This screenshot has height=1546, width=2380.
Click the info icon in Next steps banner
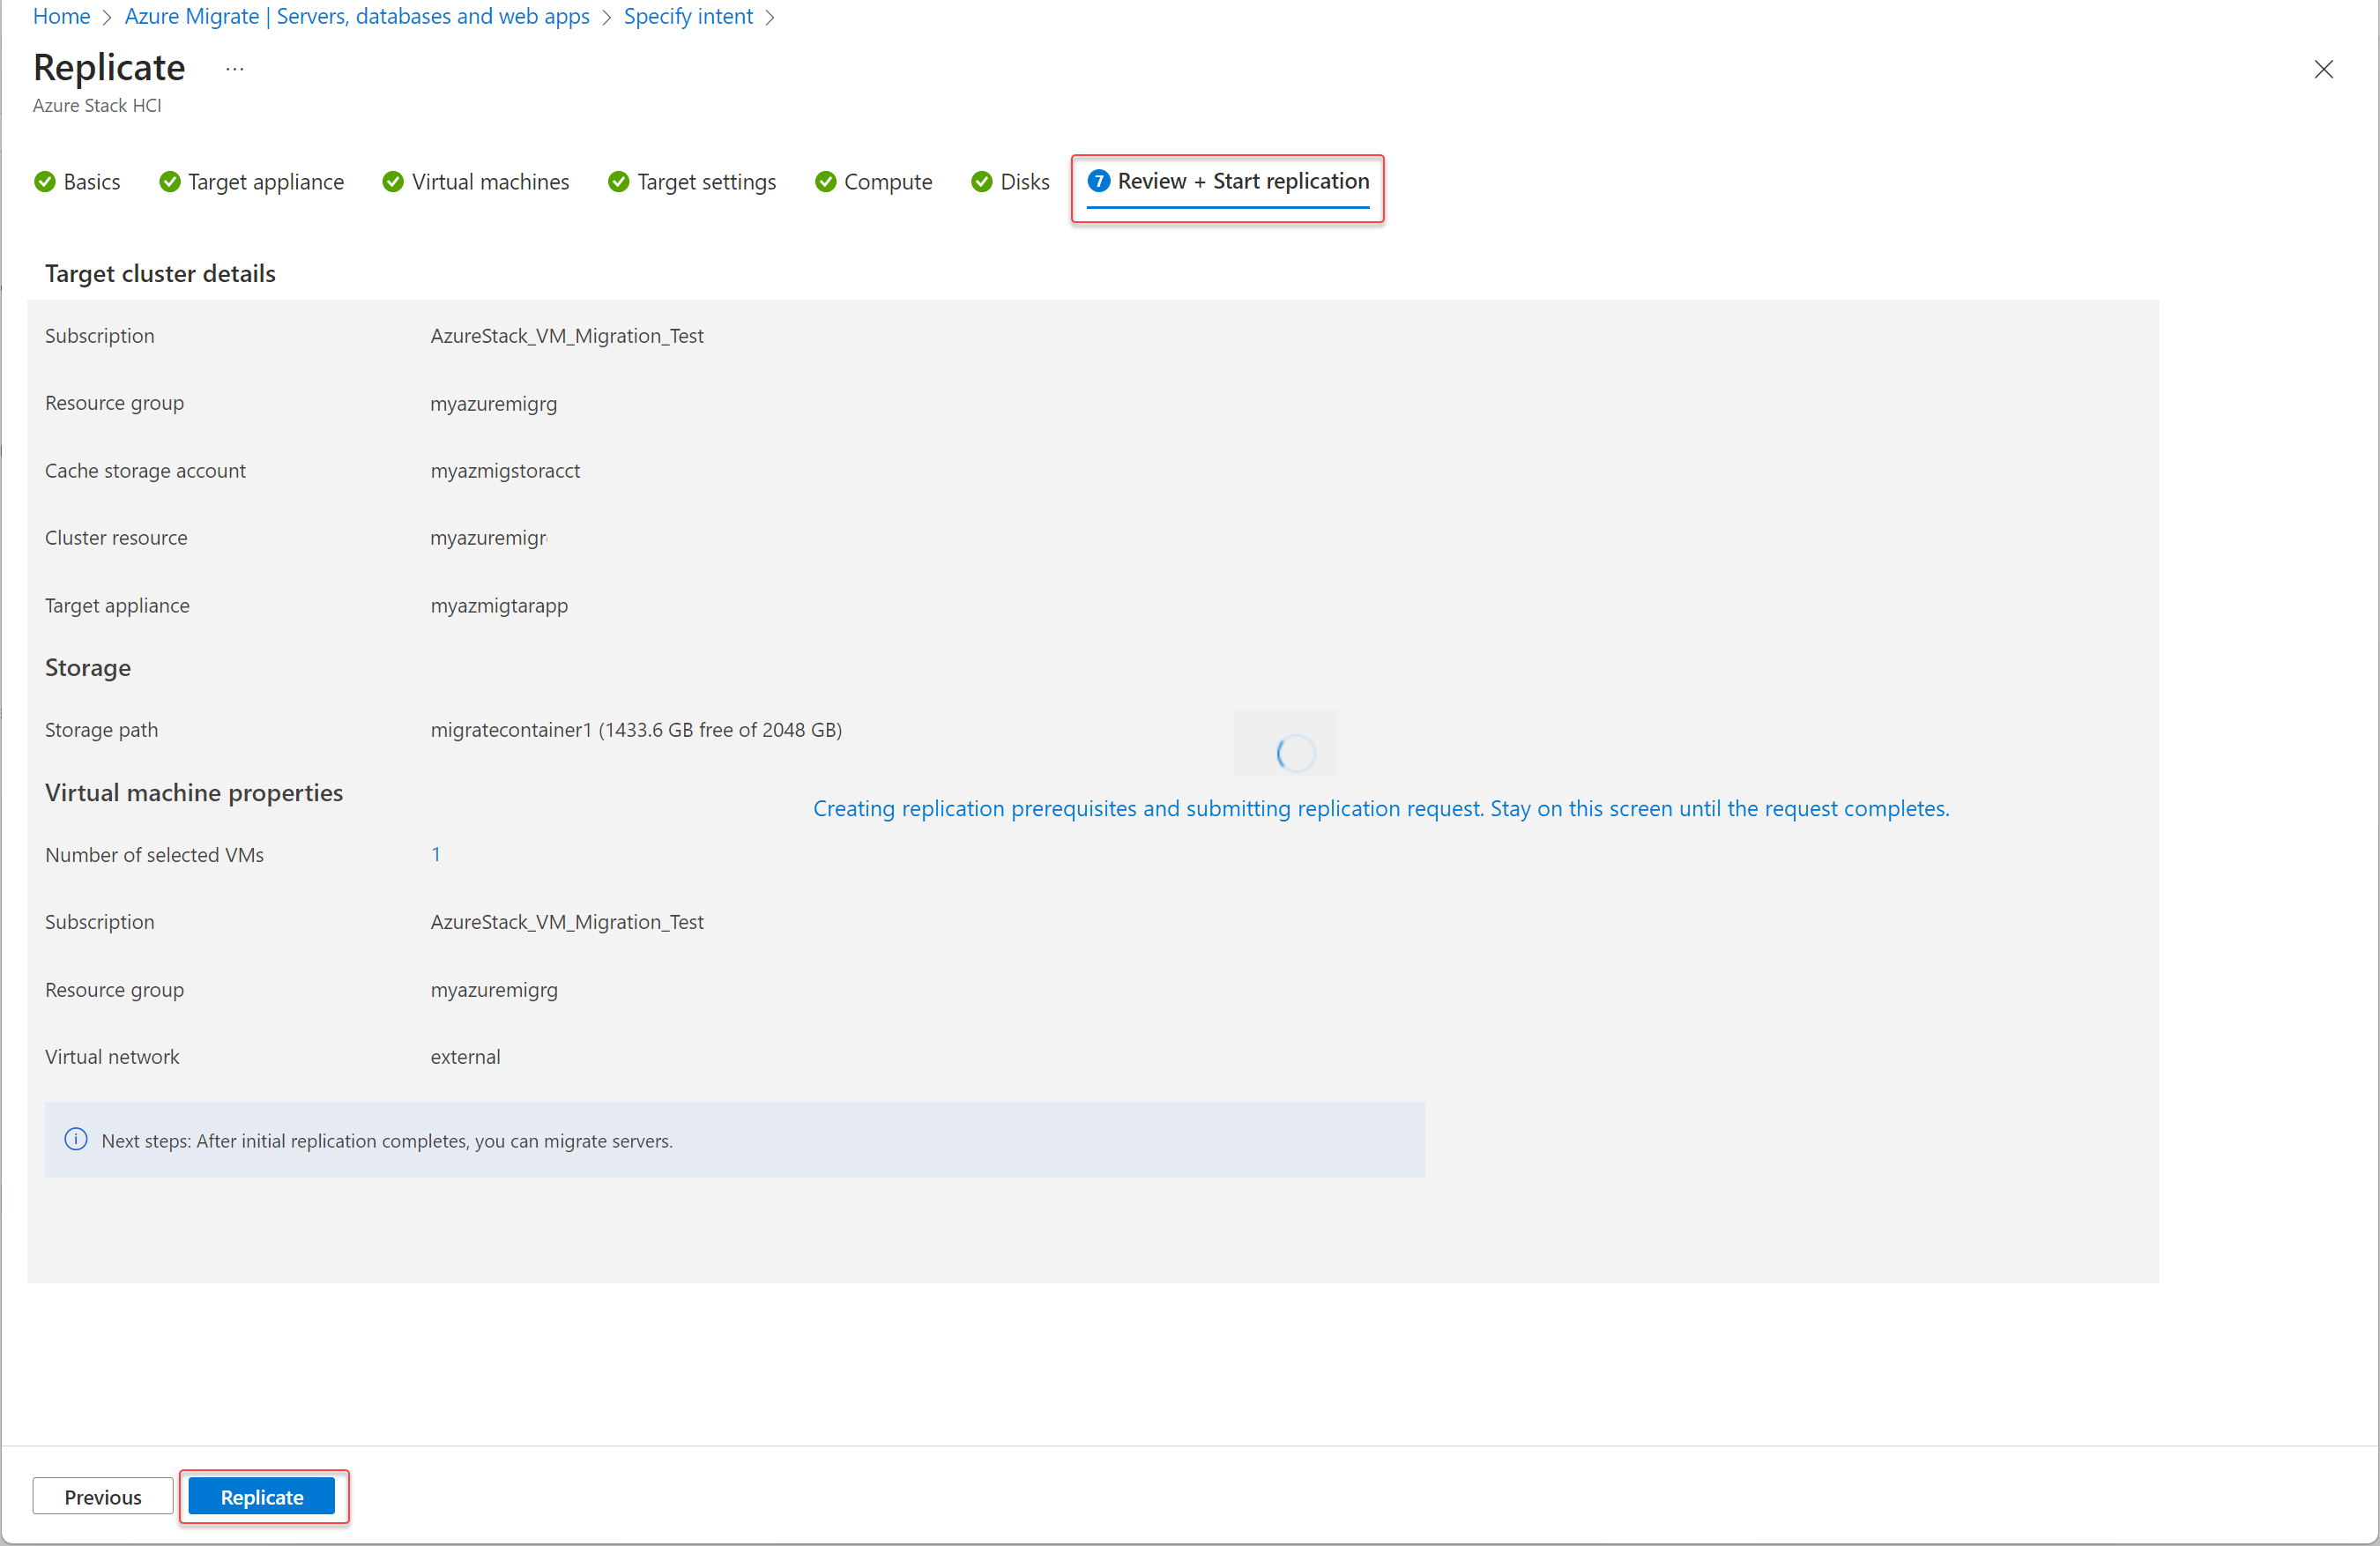(x=76, y=1139)
